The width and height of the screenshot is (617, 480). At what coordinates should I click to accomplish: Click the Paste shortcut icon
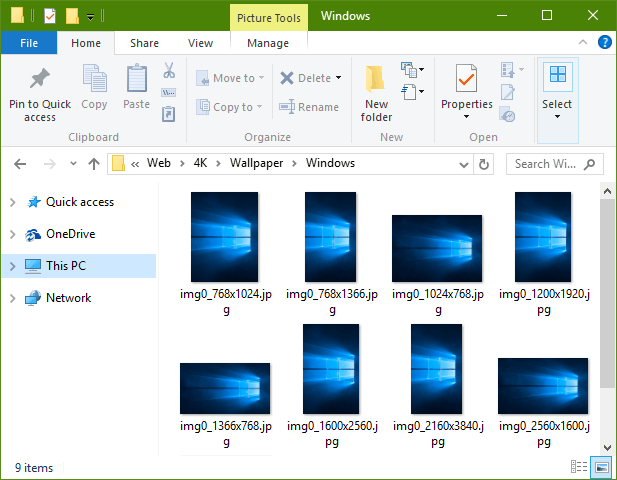[168, 114]
